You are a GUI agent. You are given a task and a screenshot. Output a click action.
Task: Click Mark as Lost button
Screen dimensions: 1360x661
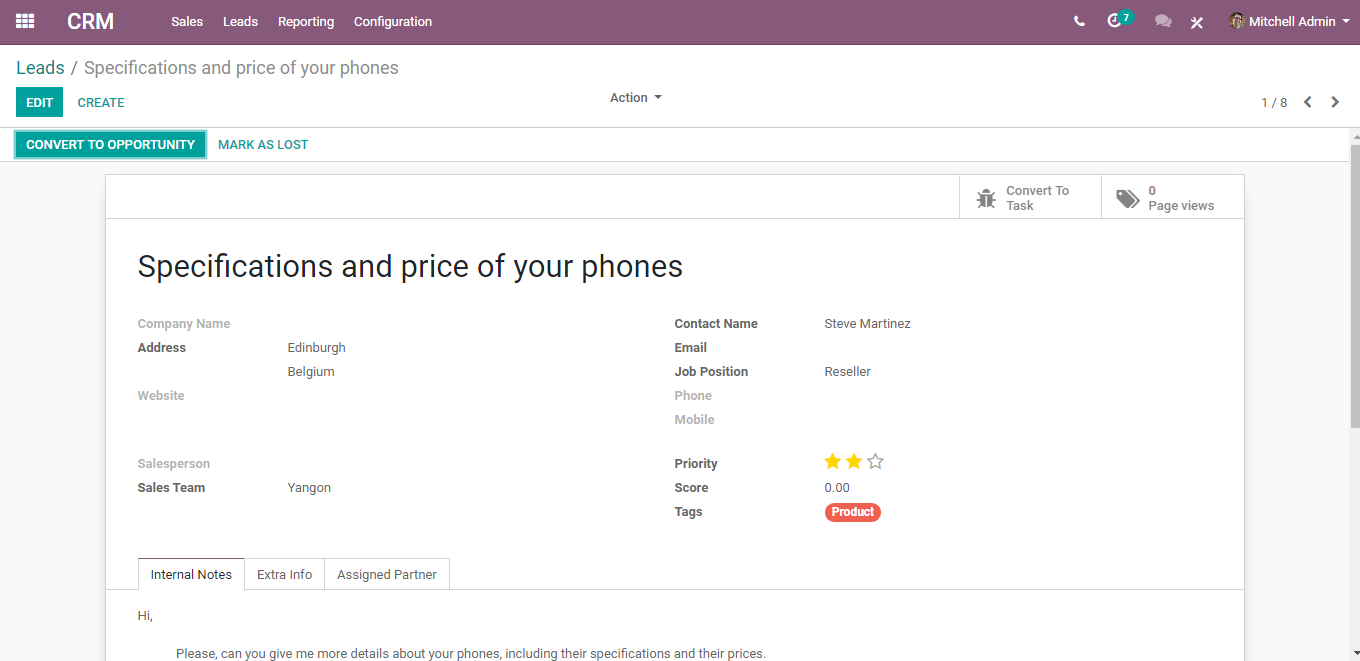point(263,145)
